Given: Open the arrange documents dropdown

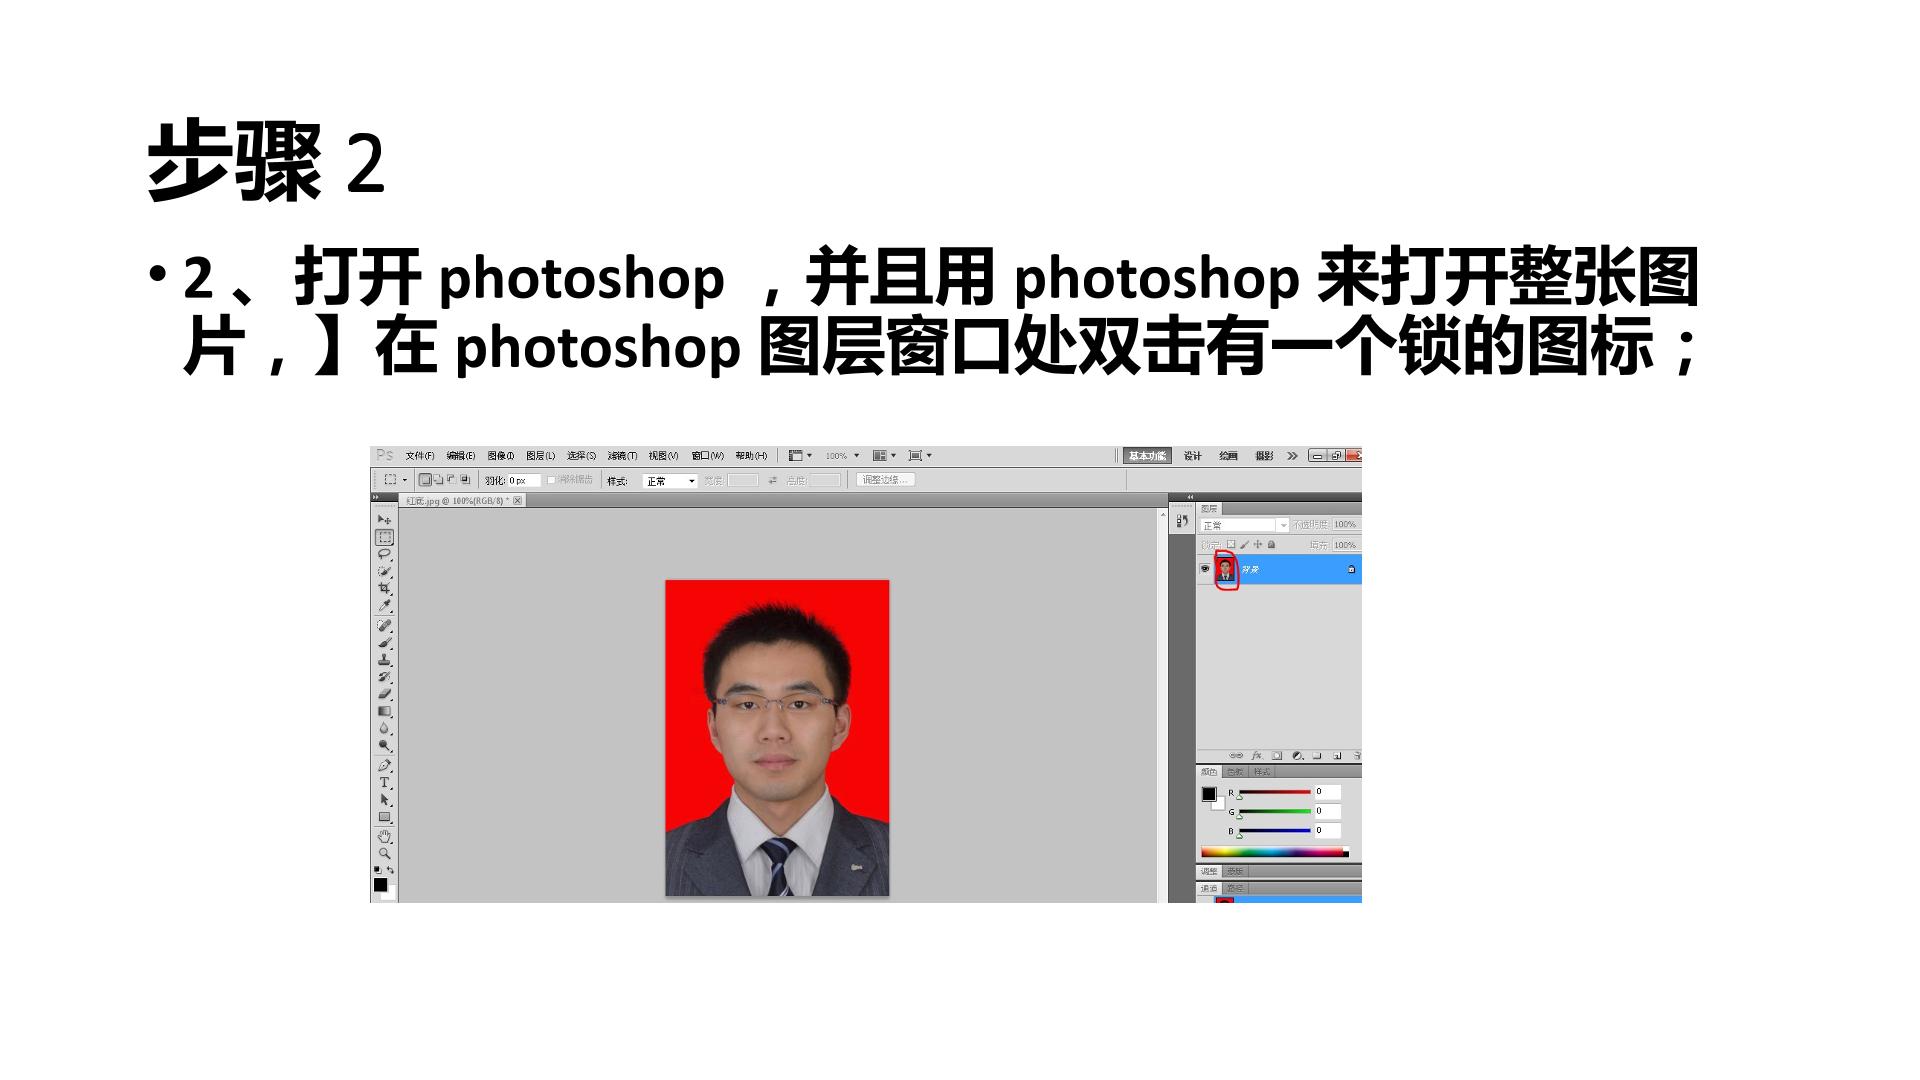Looking at the screenshot, I should (x=884, y=456).
